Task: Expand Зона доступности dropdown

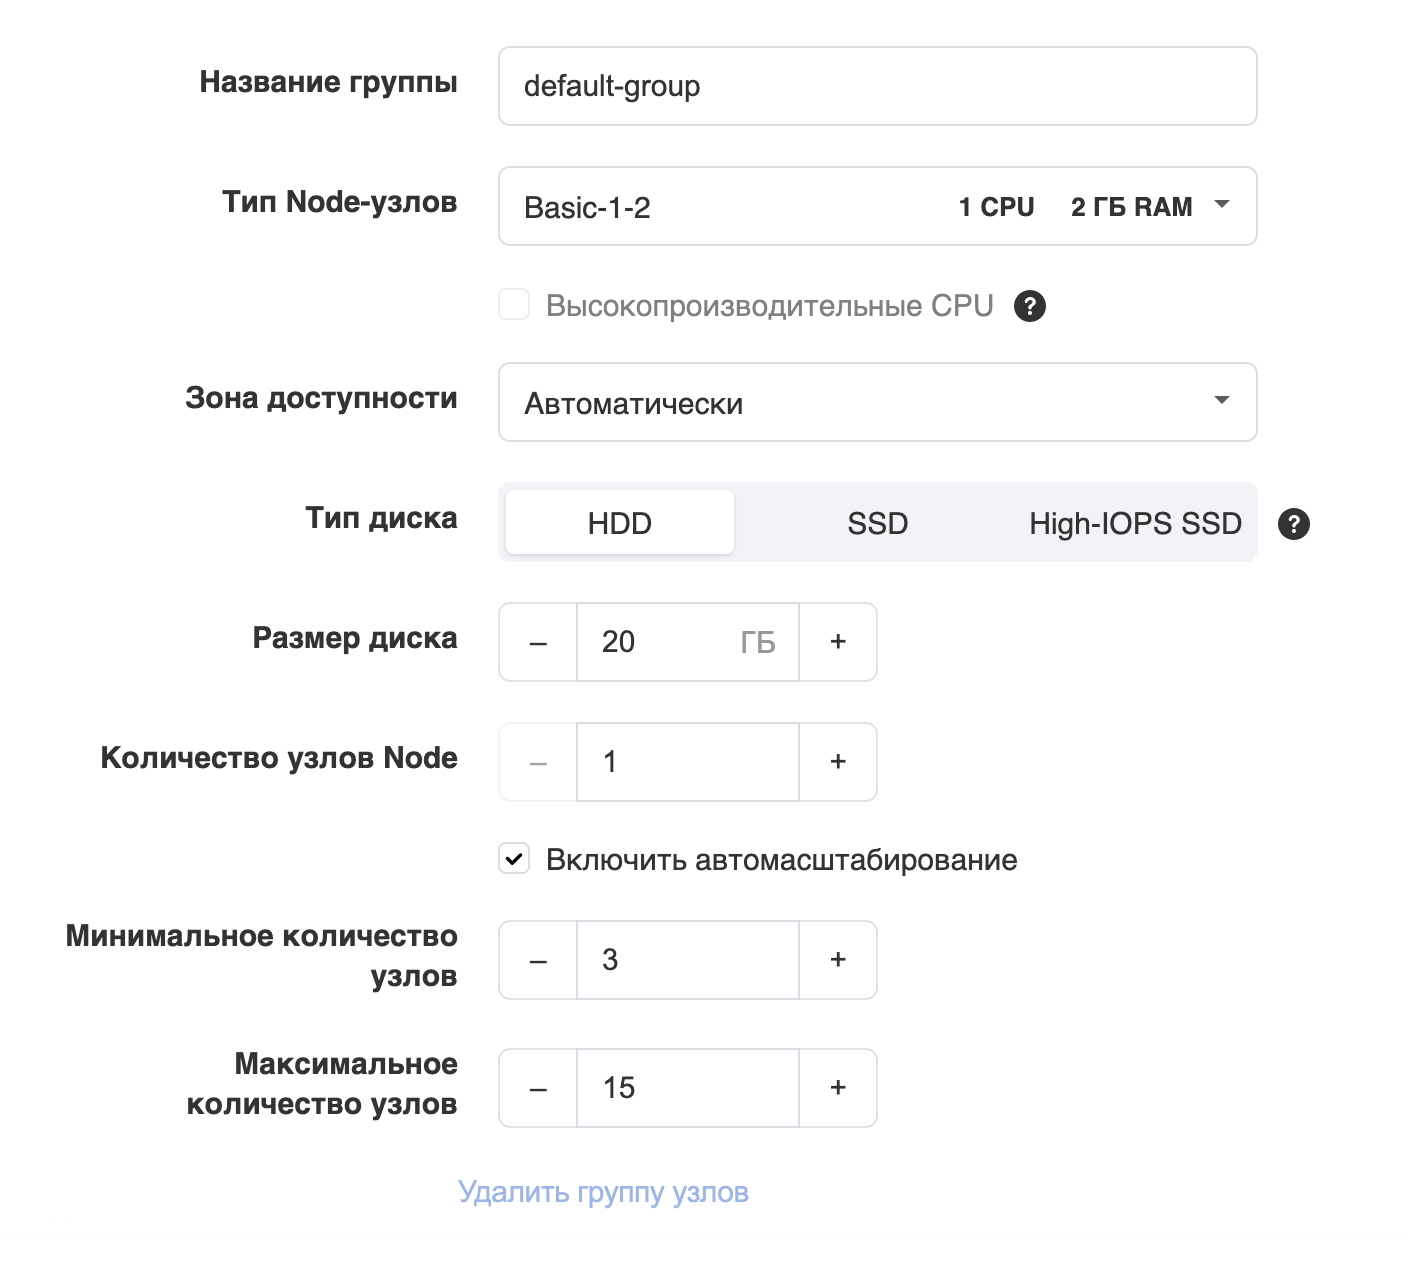Action: pyautogui.click(x=877, y=402)
